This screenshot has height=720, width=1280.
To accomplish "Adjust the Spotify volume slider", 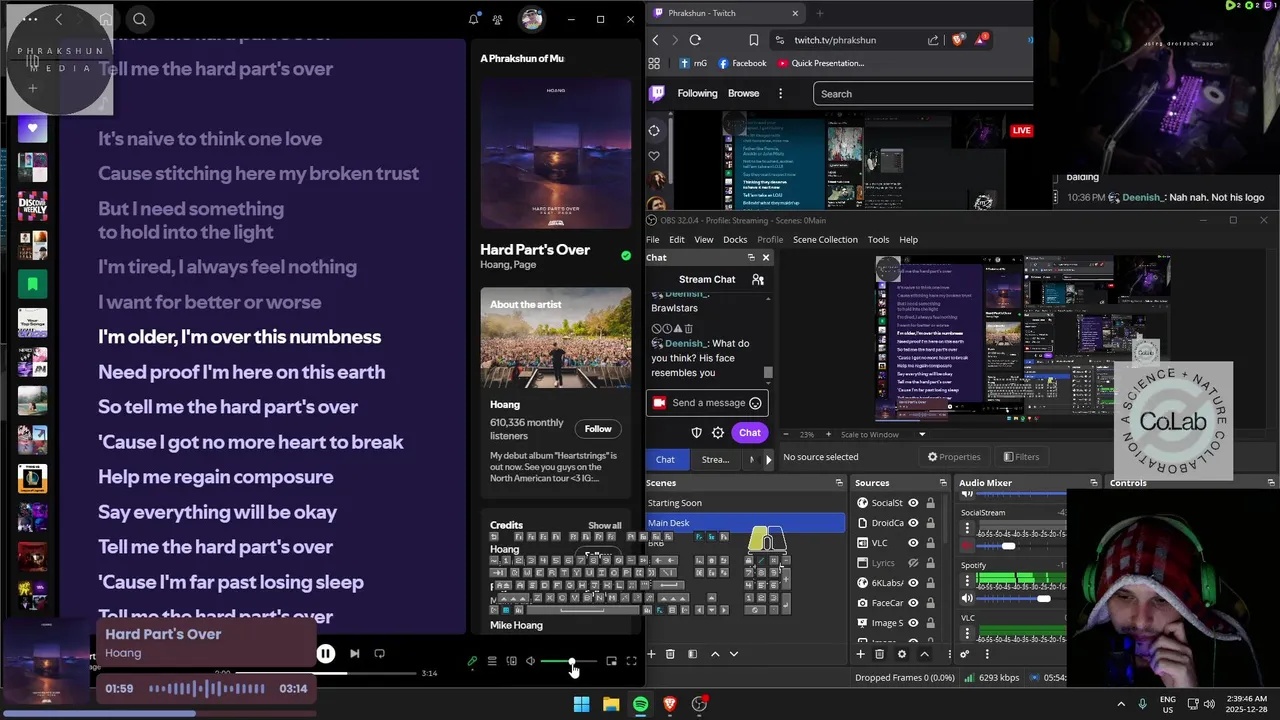I will 569,661.
